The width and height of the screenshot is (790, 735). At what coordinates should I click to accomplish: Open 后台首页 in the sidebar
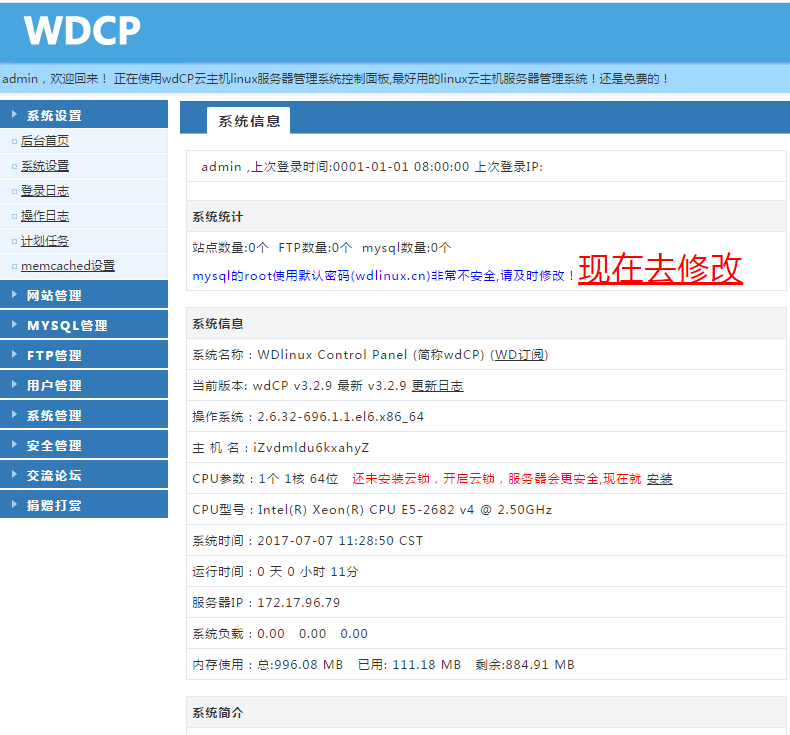pos(45,141)
